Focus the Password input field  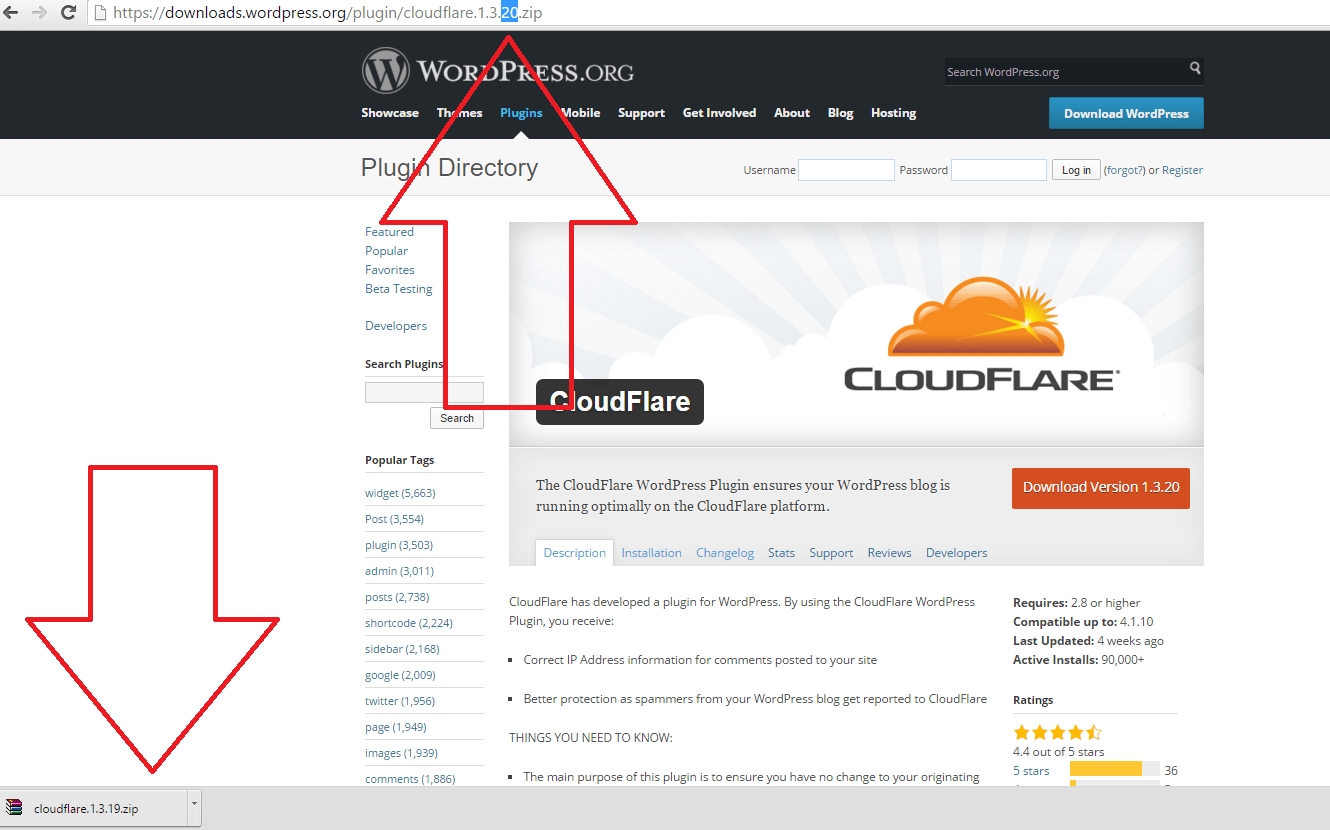click(999, 170)
